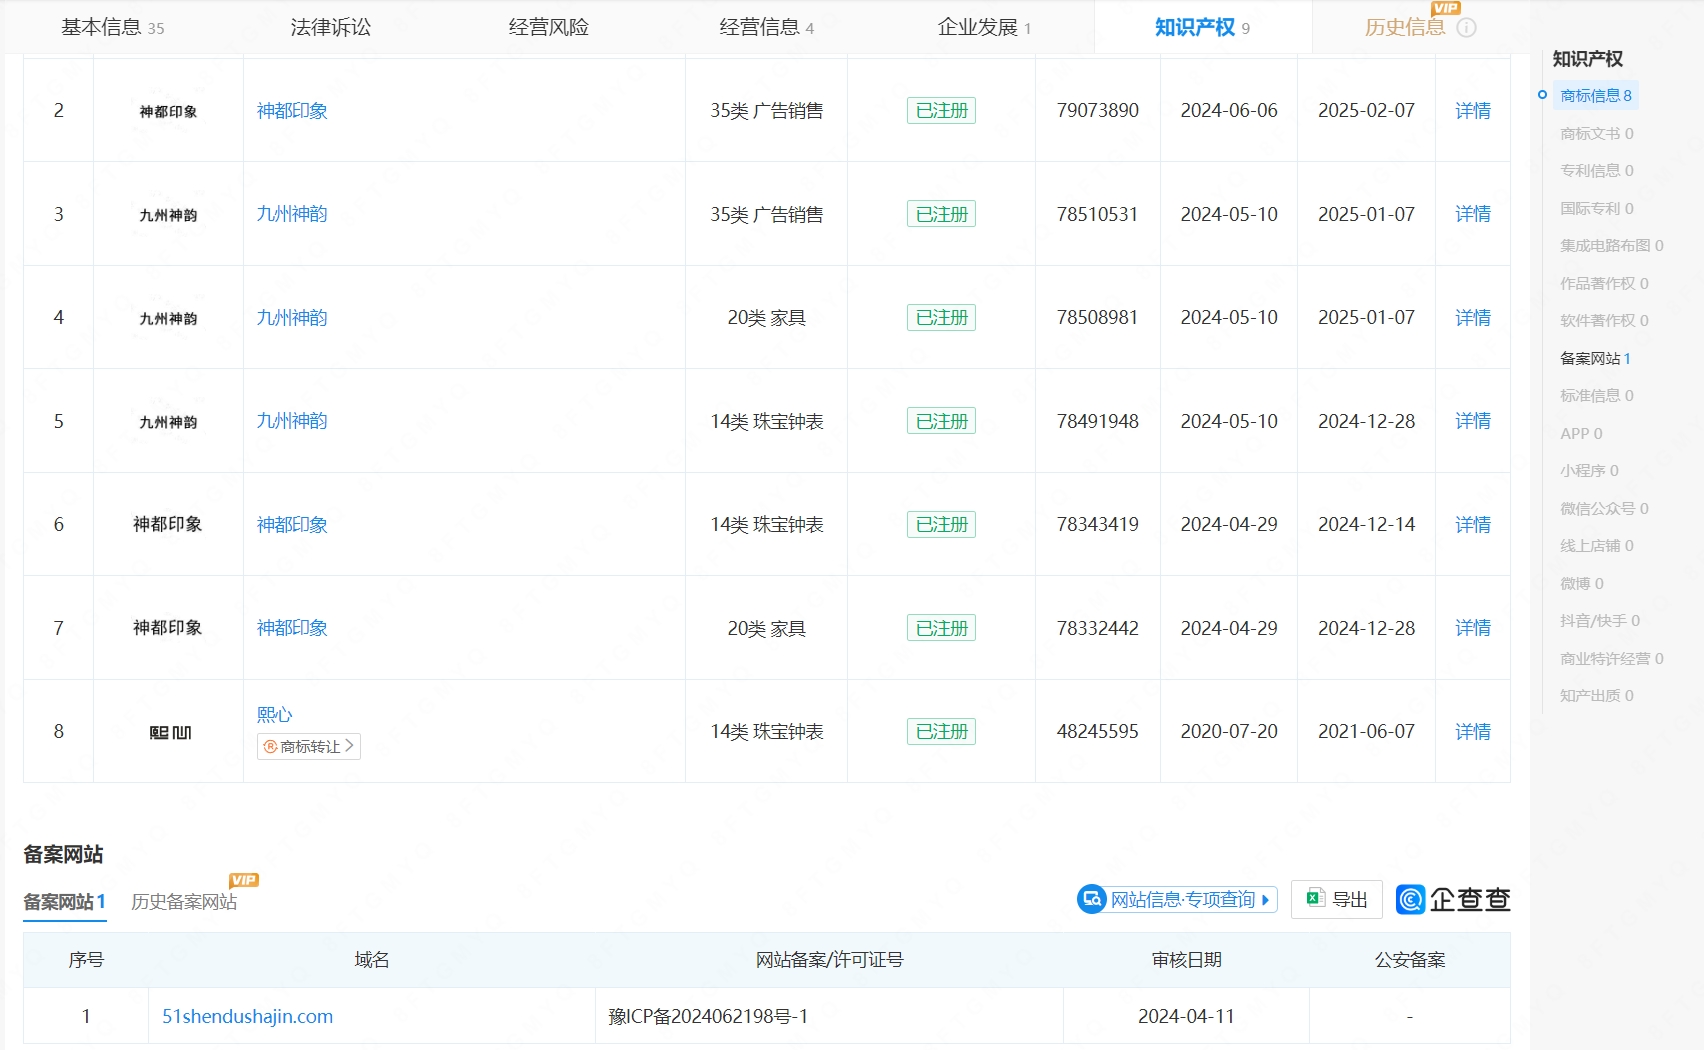Open 神都印象 trademark link in row 7
Viewport: 1704px width, 1050px height.
(292, 628)
